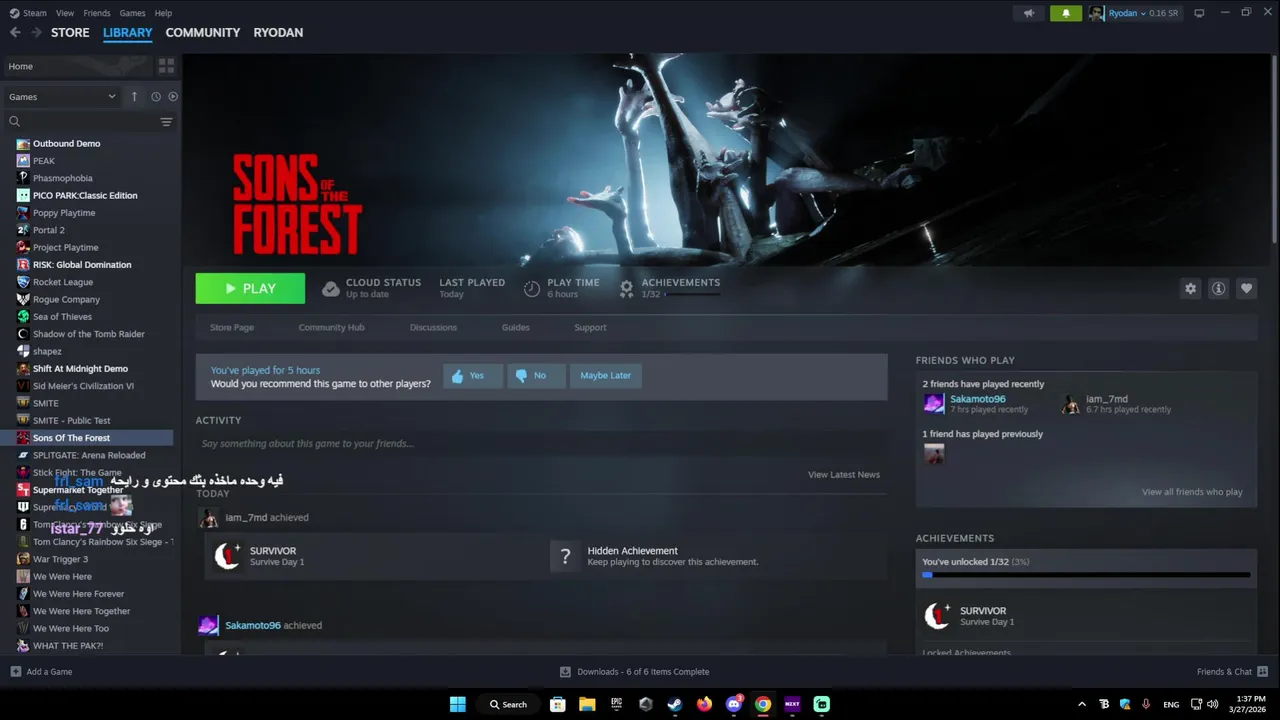Expand the Games category dropdown
This screenshot has height=720, width=1280.
pyautogui.click(x=62, y=97)
